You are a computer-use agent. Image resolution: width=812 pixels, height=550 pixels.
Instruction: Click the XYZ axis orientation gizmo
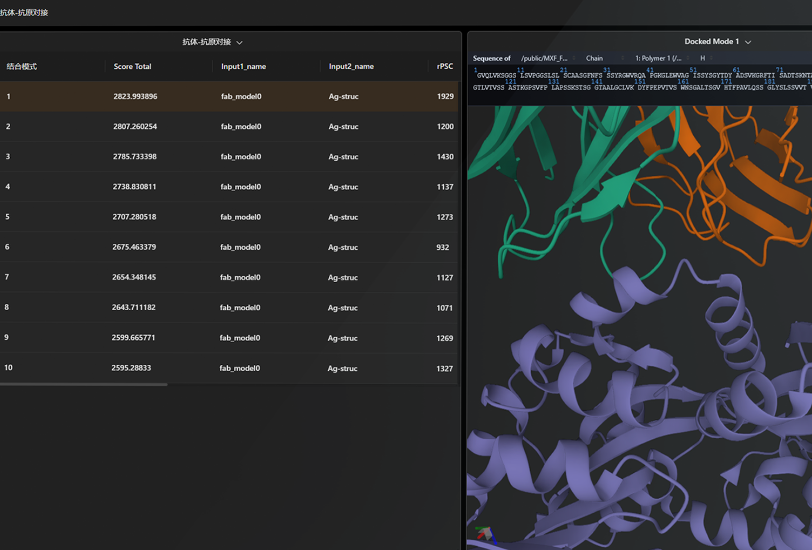[485, 535]
